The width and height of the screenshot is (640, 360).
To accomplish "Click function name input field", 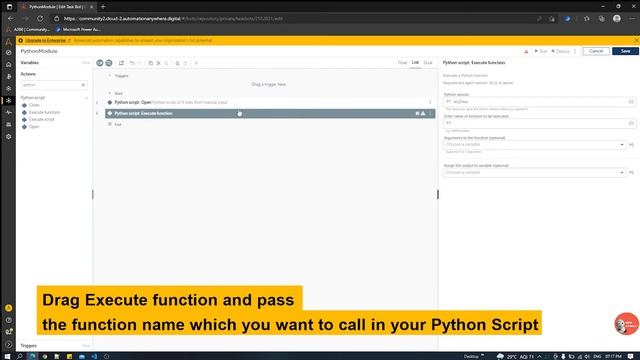I will [x=535, y=123].
